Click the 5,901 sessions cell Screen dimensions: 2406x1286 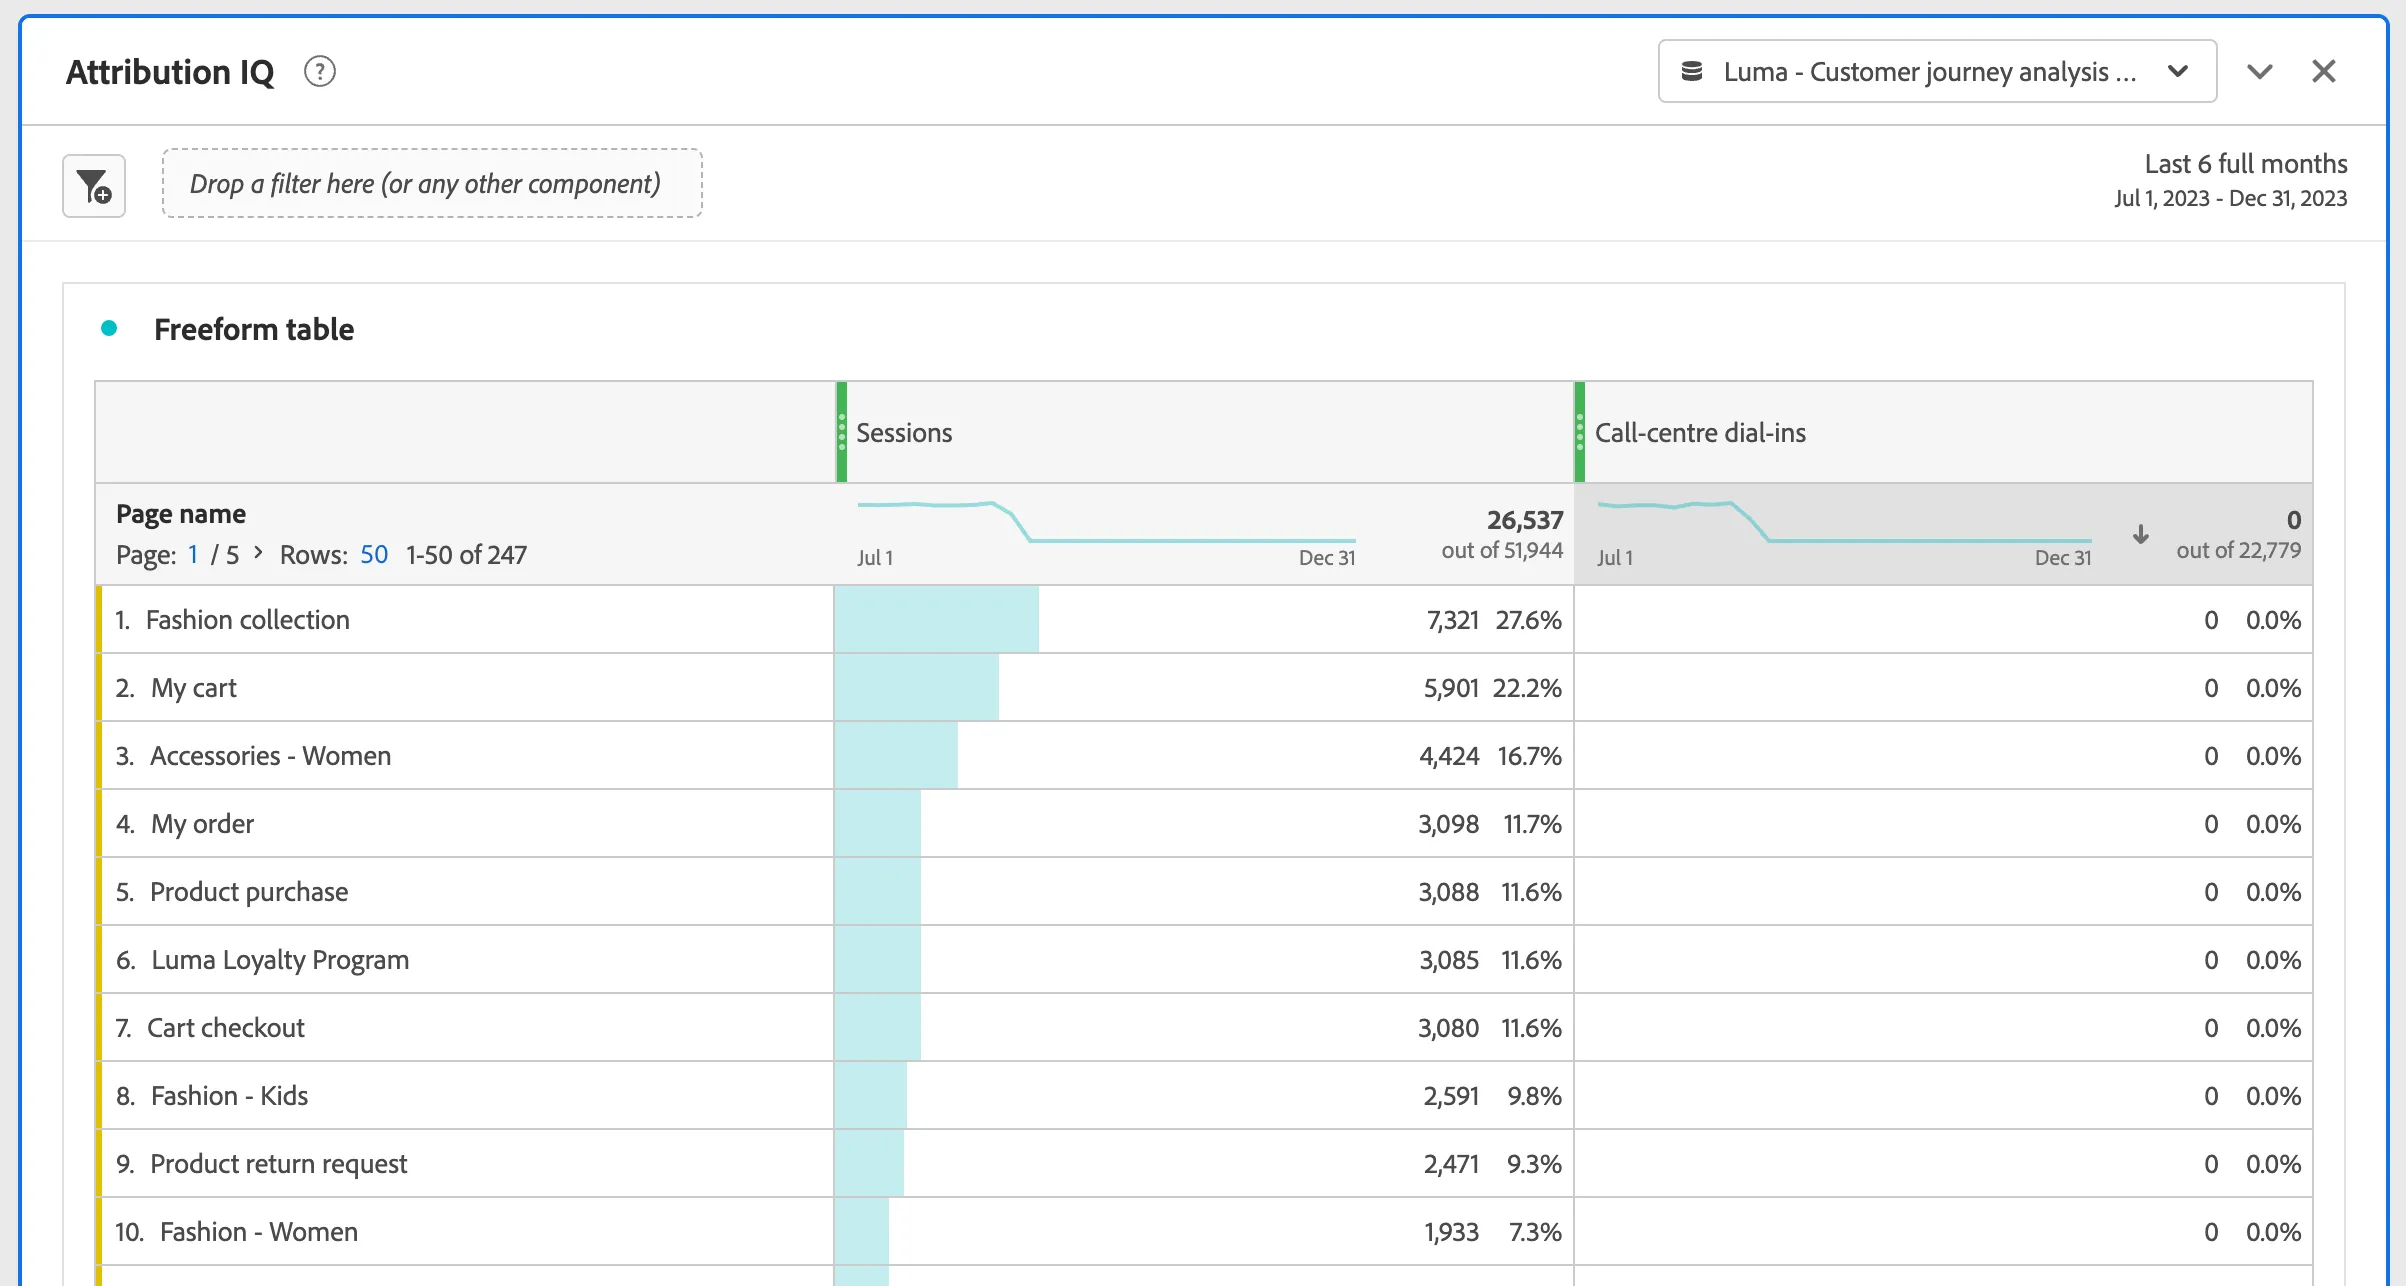(1204, 688)
